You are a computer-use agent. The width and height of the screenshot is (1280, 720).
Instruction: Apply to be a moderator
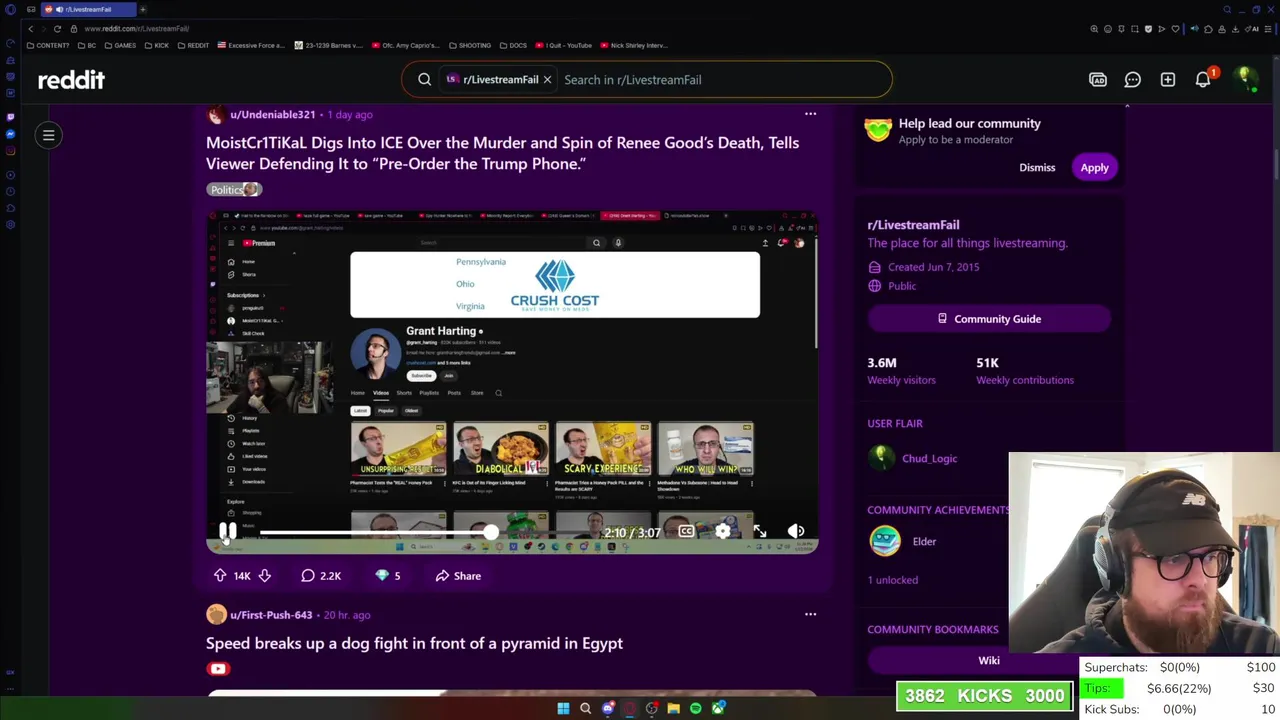pyautogui.click(x=1094, y=168)
